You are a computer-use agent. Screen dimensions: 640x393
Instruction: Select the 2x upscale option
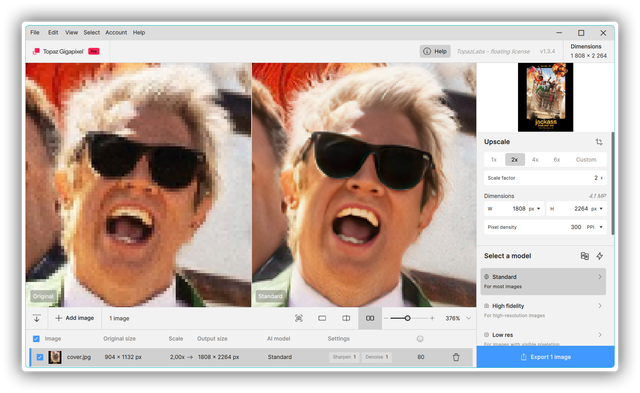coord(515,160)
